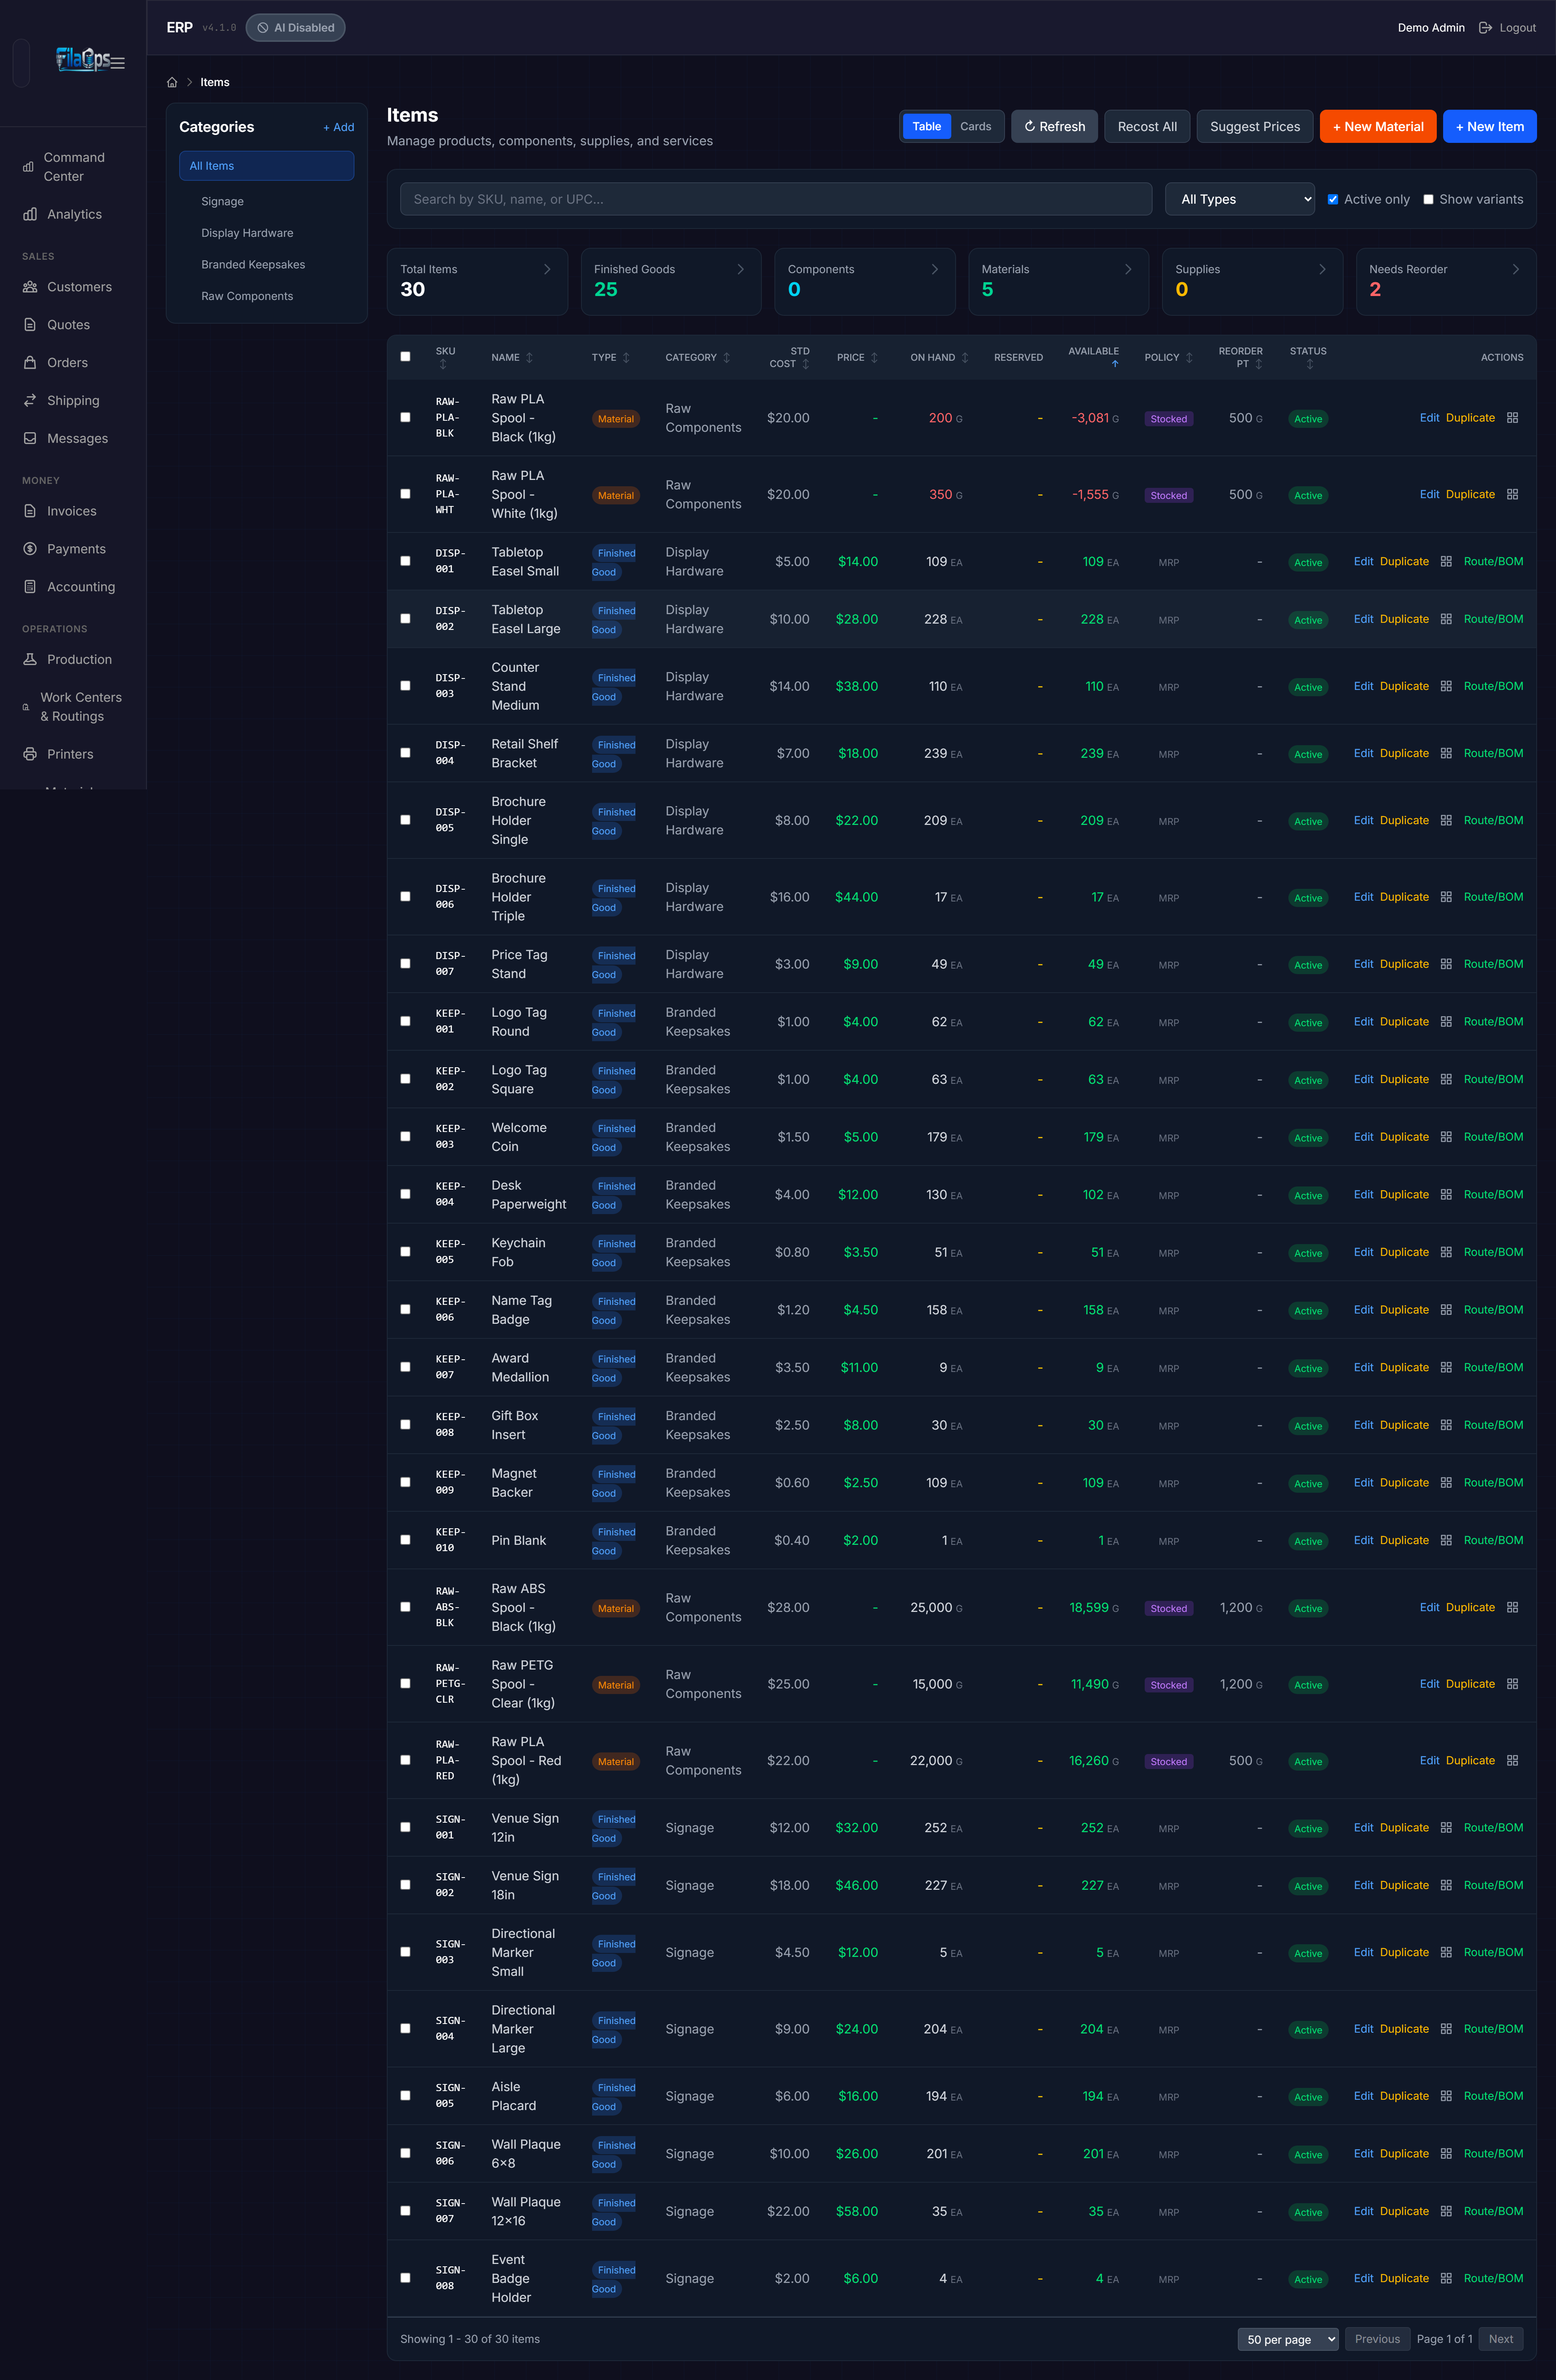Click the AI Disabled status badge
1556x2380 pixels.
[x=296, y=28]
